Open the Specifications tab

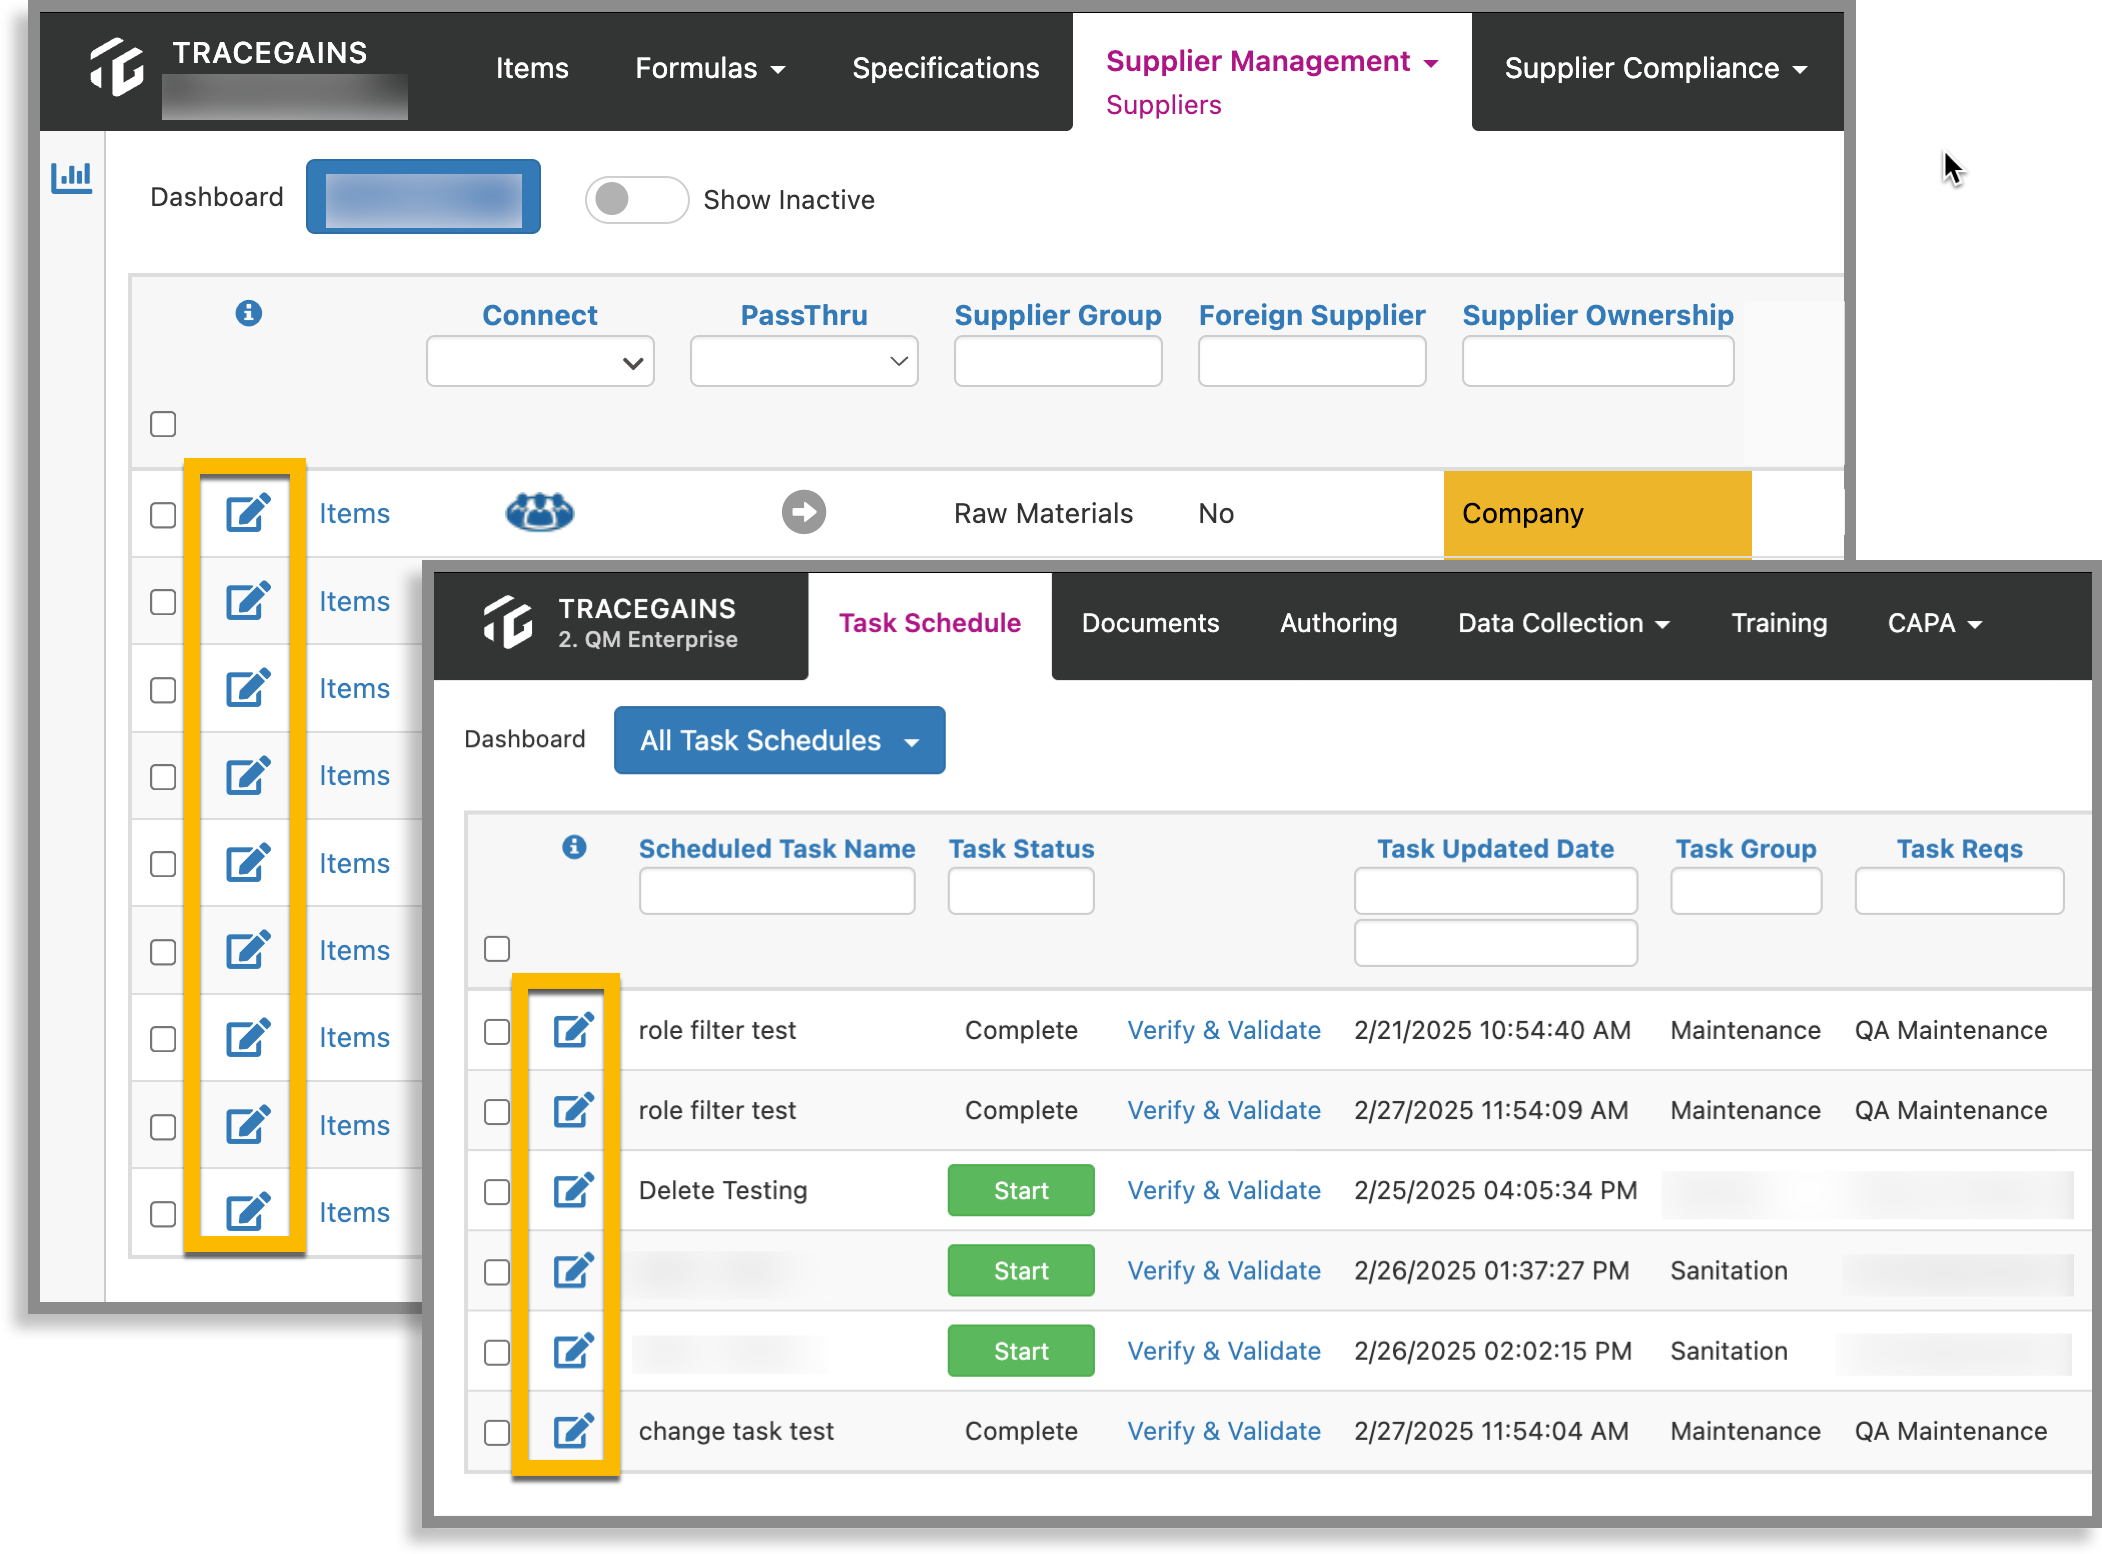tap(946, 68)
